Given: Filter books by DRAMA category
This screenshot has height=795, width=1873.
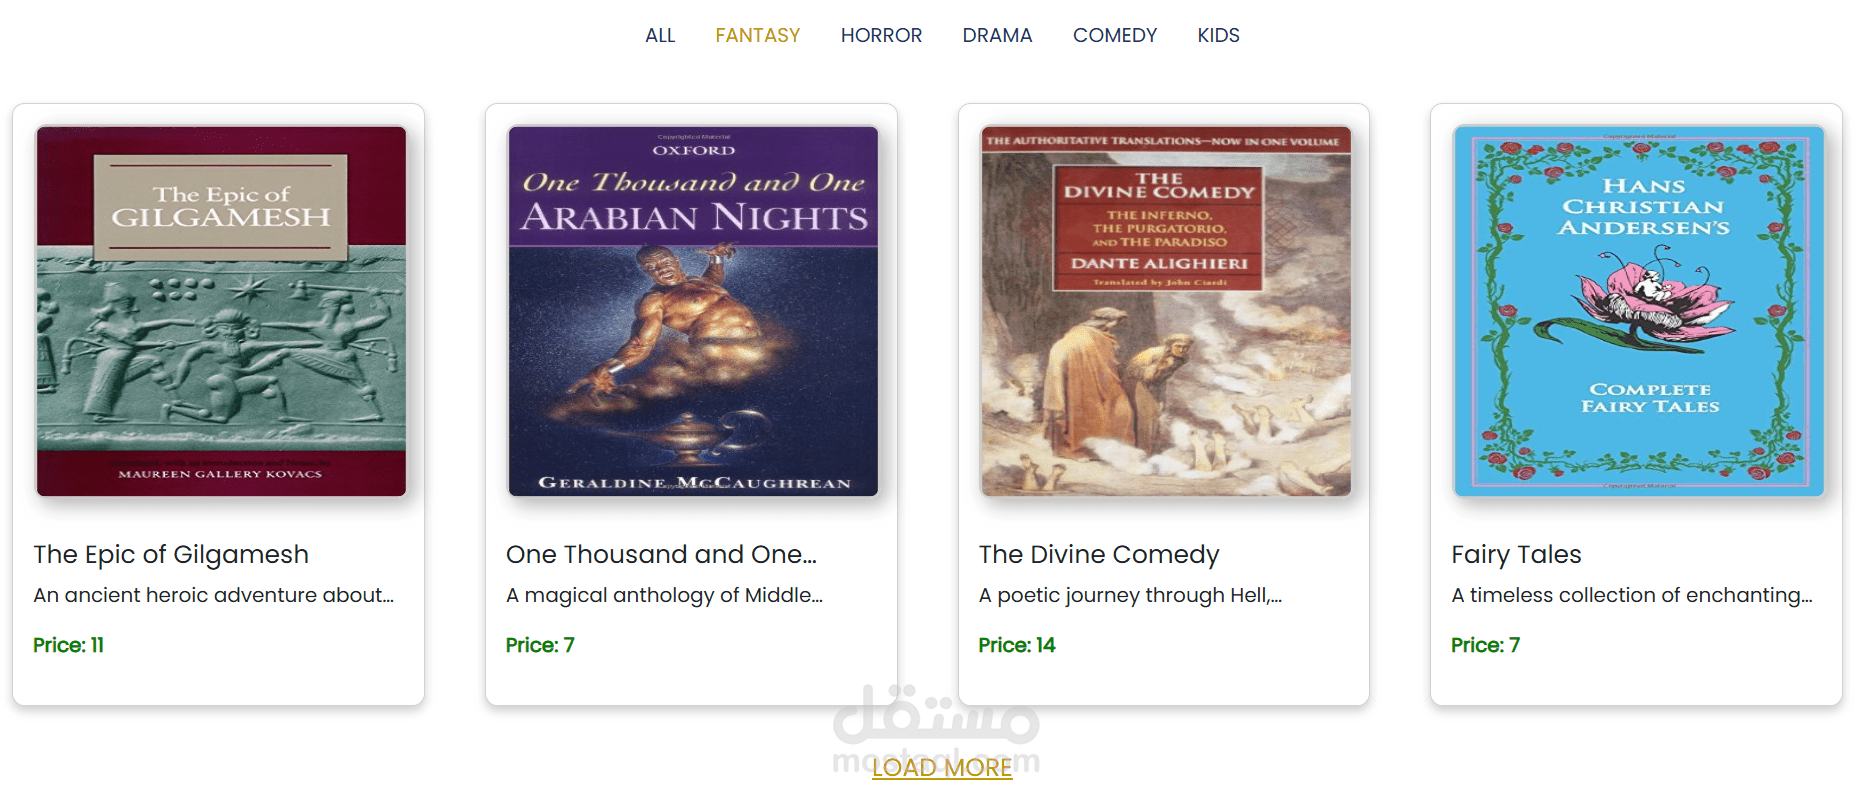Looking at the screenshot, I should click(997, 35).
